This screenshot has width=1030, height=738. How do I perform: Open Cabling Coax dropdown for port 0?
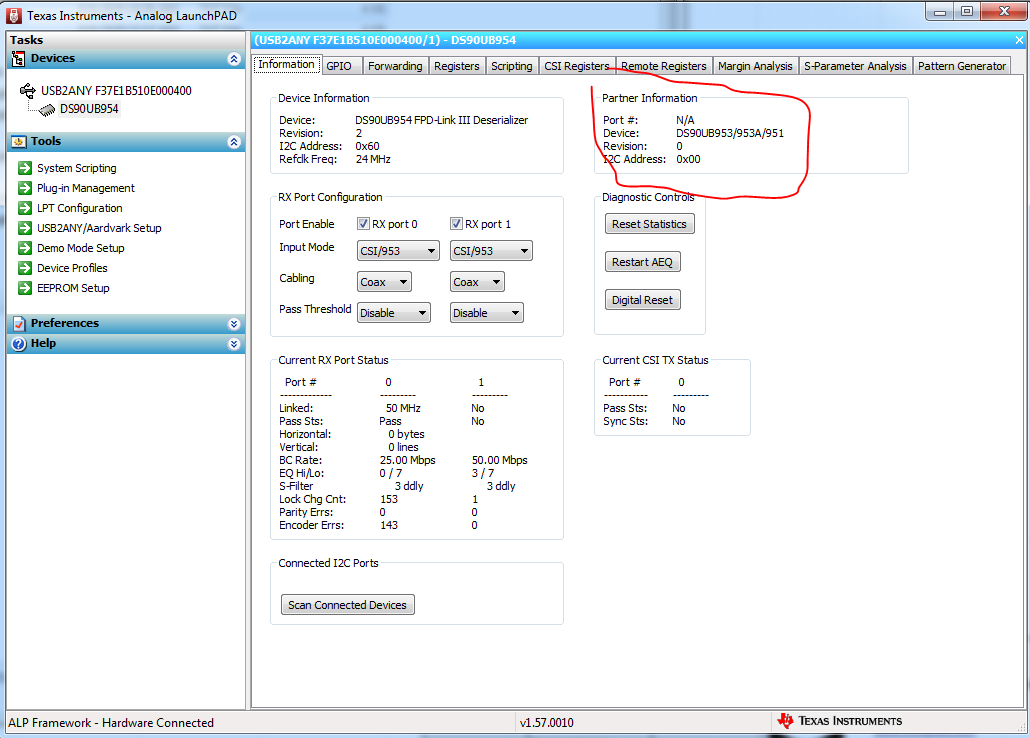click(384, 282)
